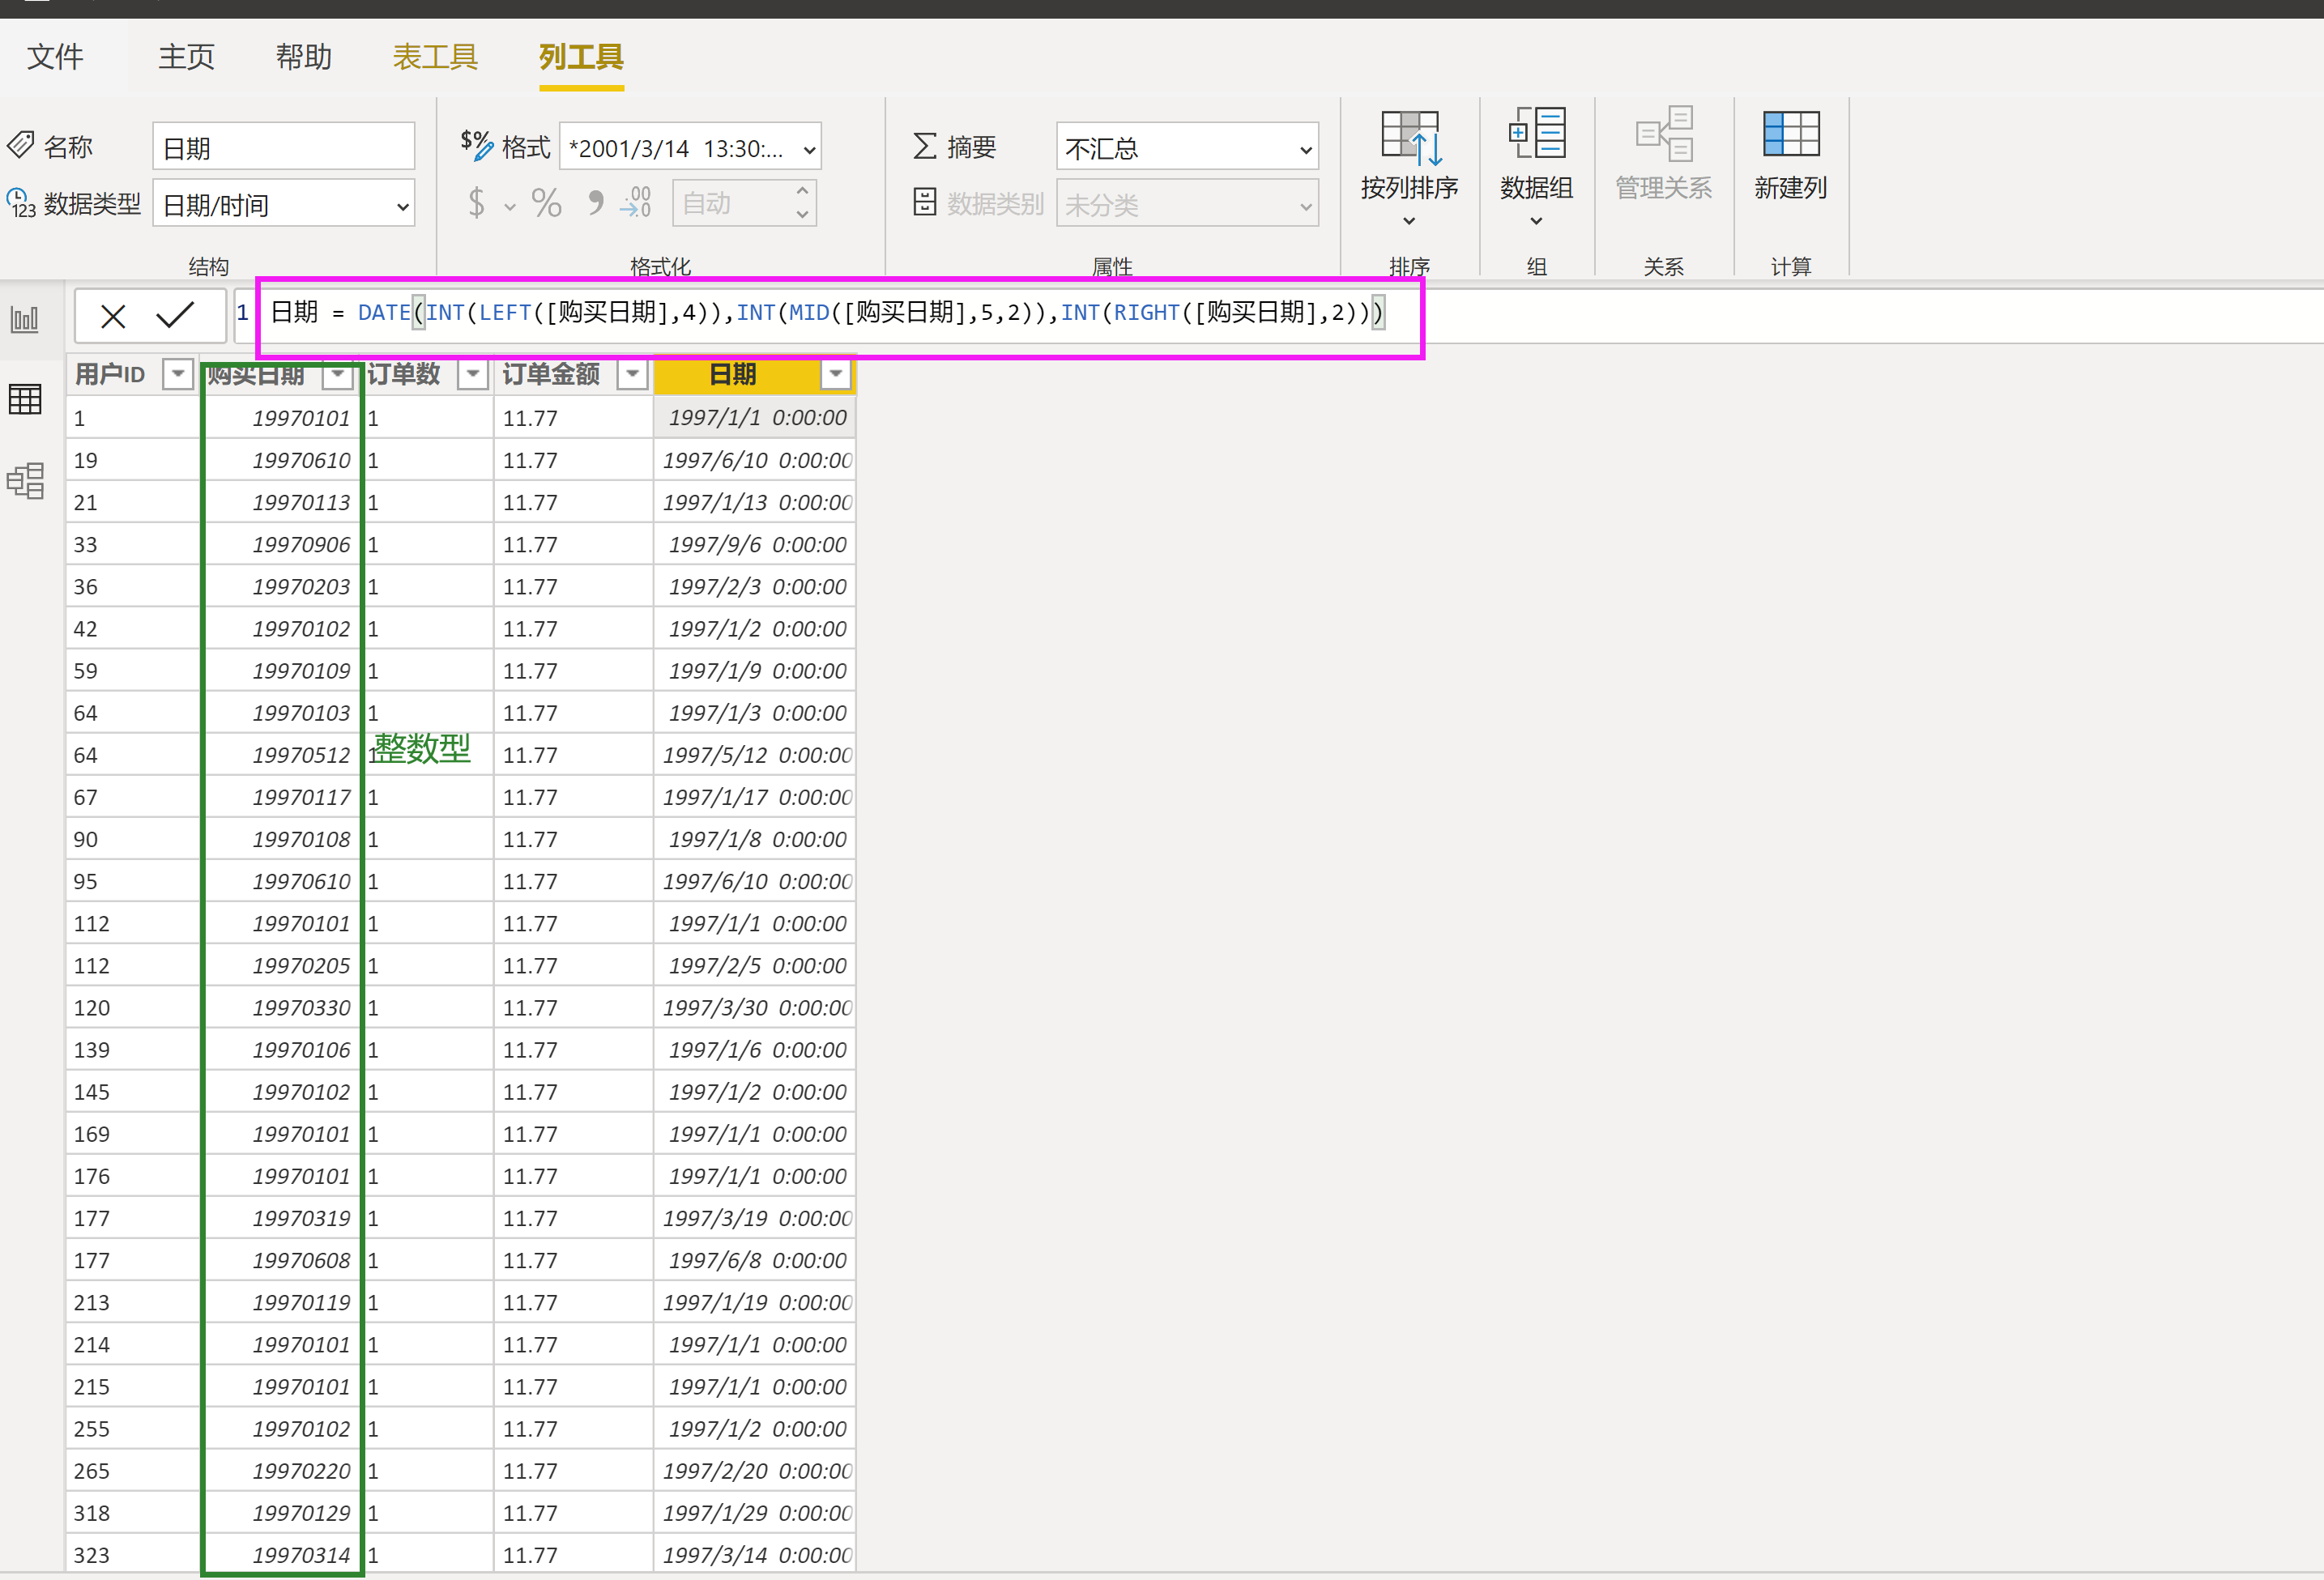Click cell 1997/6/10 for user 19
Screen dimensions: 2324x1580
755,460
